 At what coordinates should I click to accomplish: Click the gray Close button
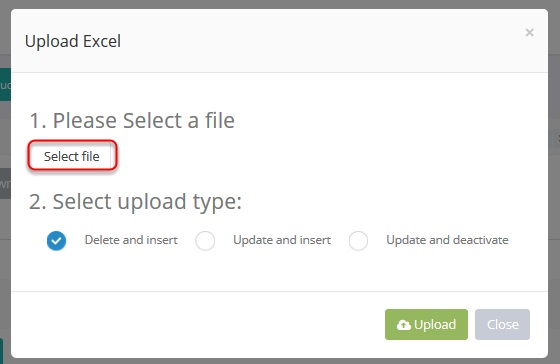(502, 324)
